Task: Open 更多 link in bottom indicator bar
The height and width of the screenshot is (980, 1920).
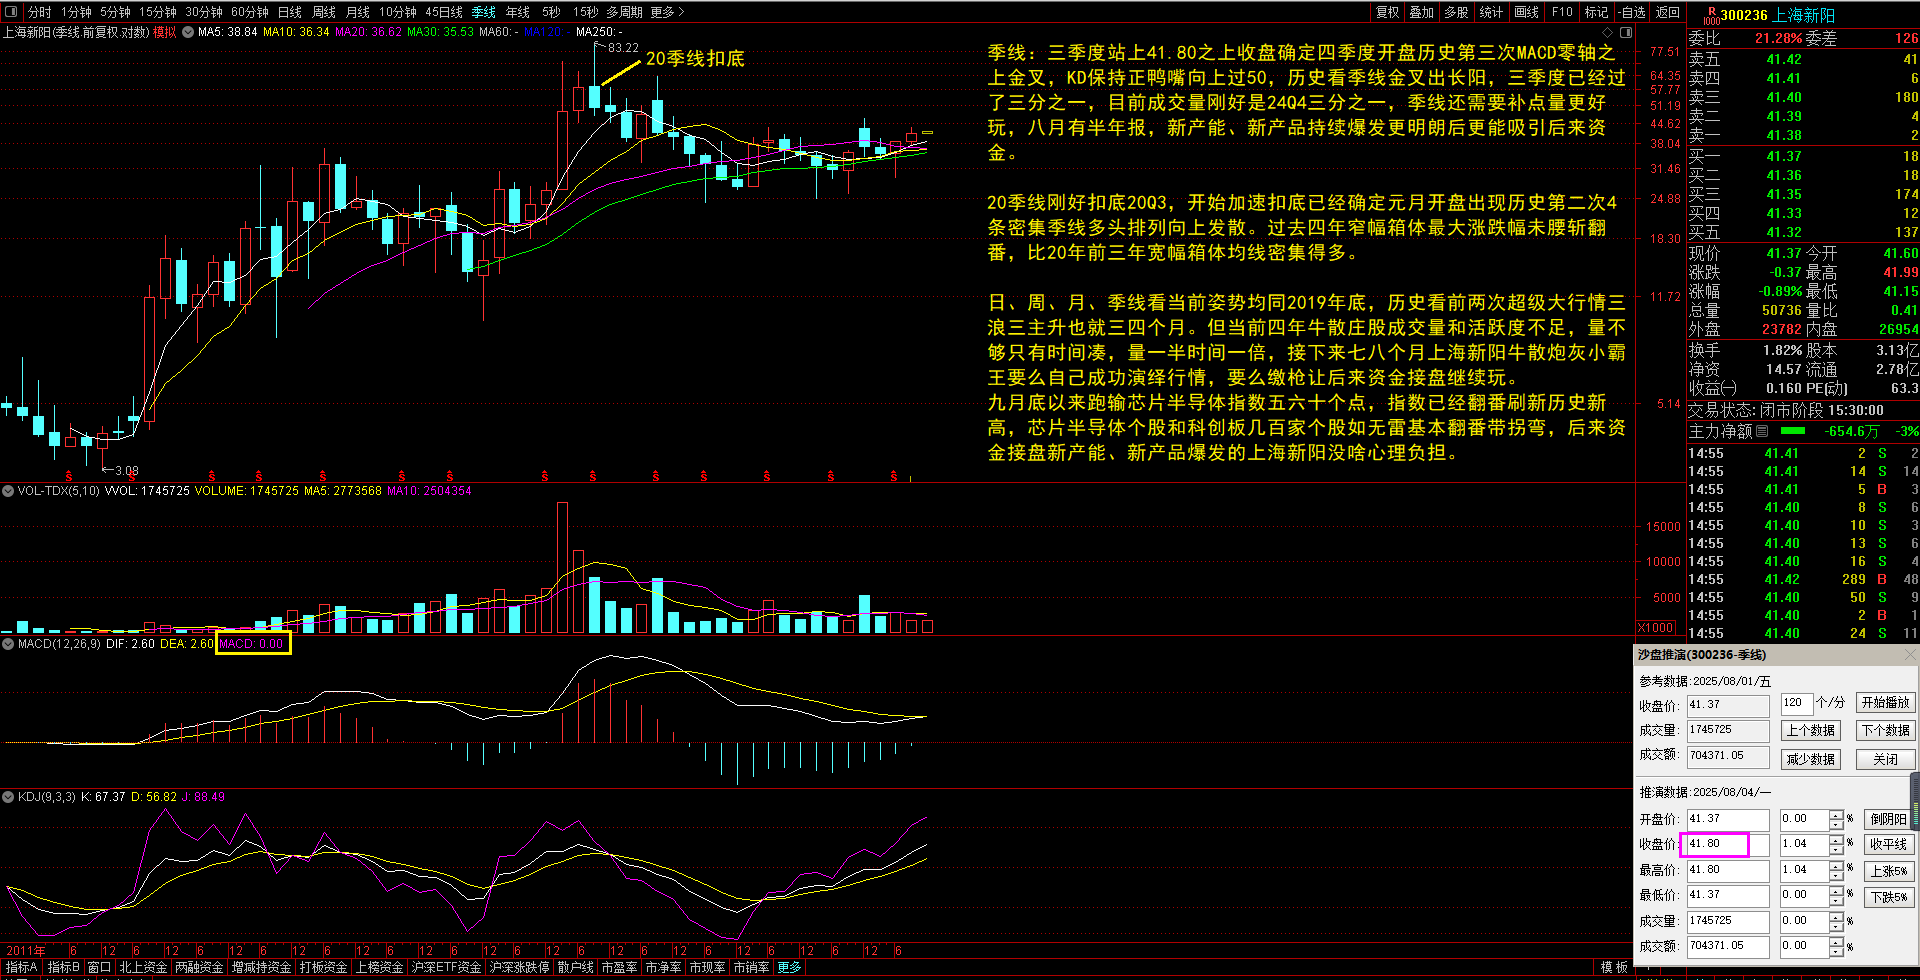Action: pos(789,967)
